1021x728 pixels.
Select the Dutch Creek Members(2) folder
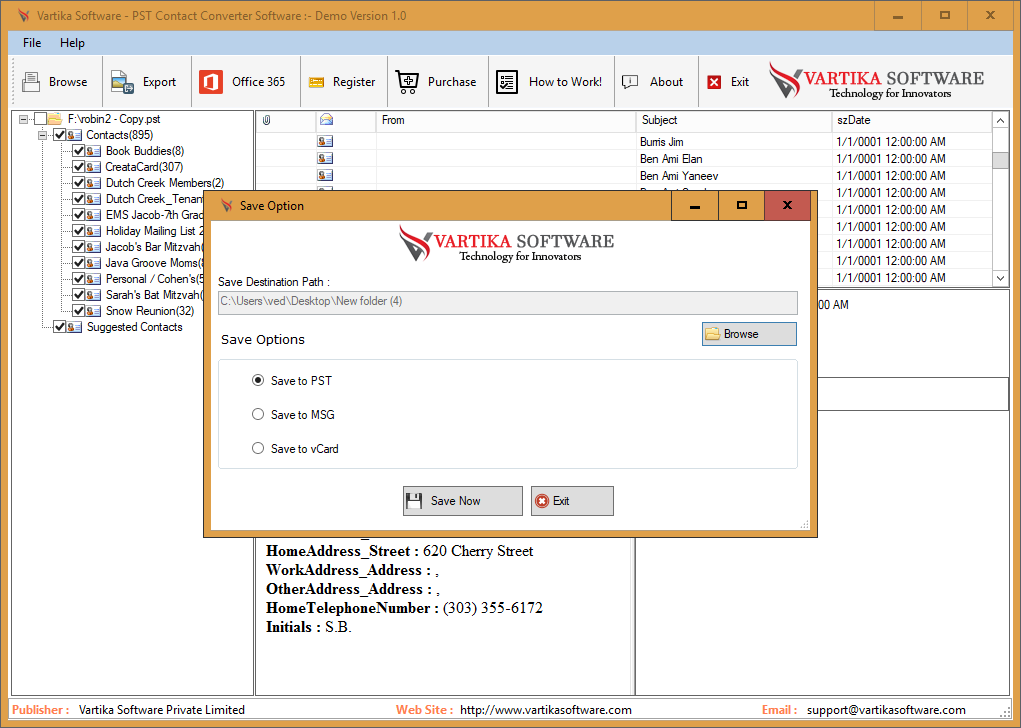pos(165,183)
